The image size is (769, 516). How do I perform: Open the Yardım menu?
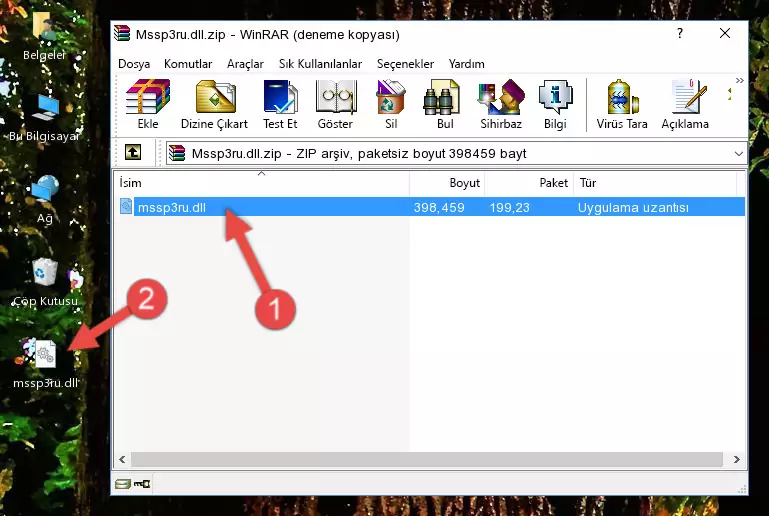466,64
